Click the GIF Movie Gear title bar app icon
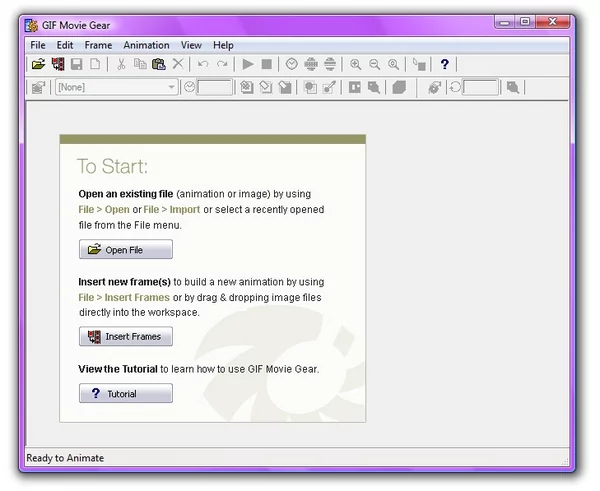The image size is (600, 491). tap(31, 25)
